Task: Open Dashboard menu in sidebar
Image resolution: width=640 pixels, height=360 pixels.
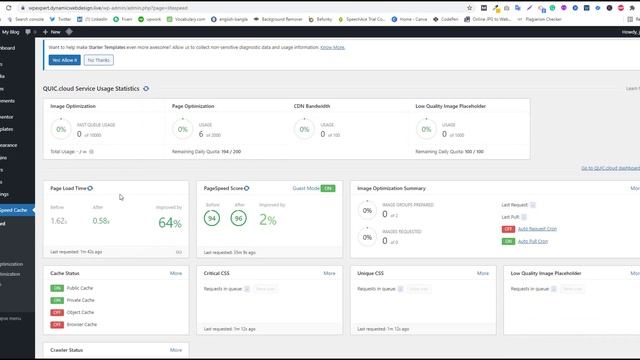Action: [x=8, y=48]
